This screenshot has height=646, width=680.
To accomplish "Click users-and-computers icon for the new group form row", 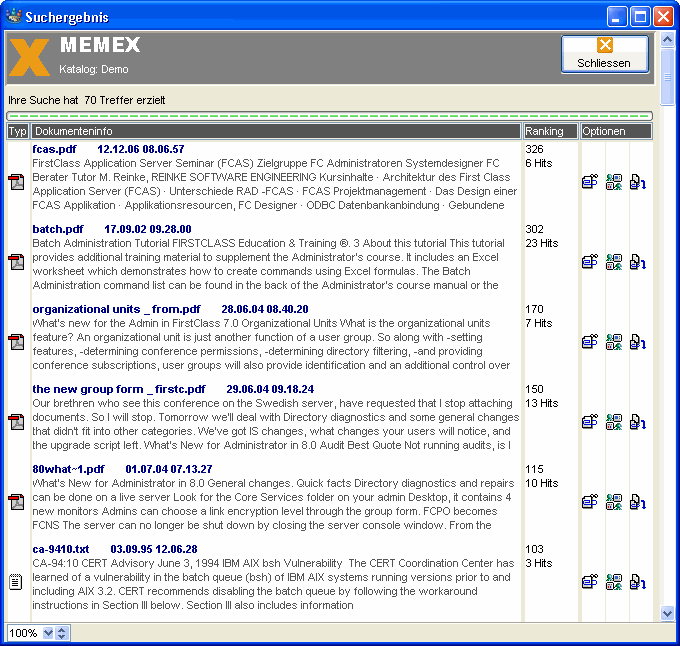I will point(614,422).
